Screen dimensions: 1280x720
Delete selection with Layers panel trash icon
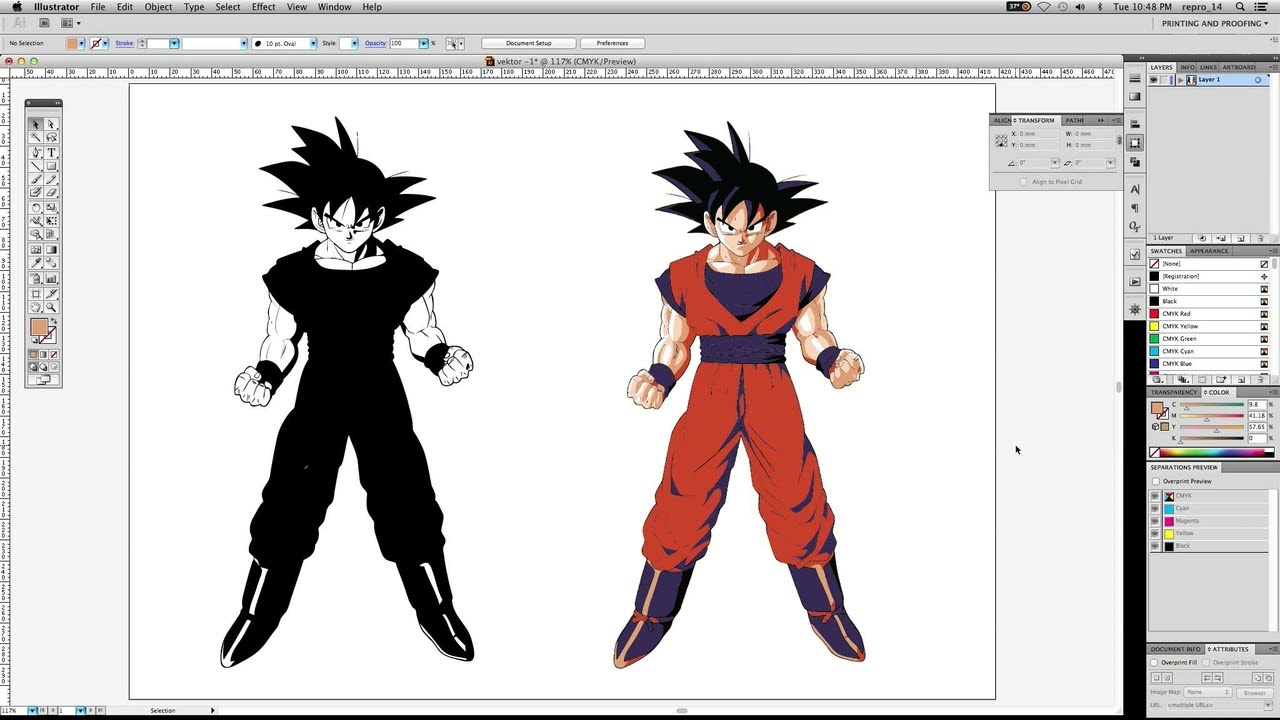[x=1261, y=238]
